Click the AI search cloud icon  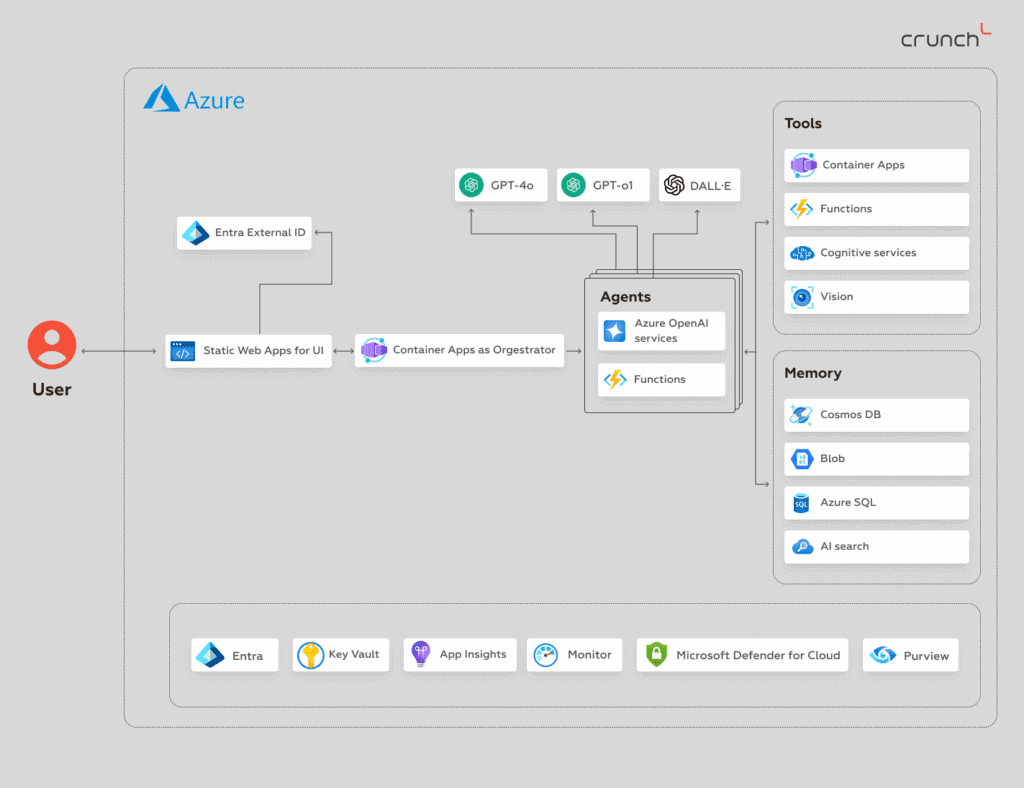(x=802, y=546)
